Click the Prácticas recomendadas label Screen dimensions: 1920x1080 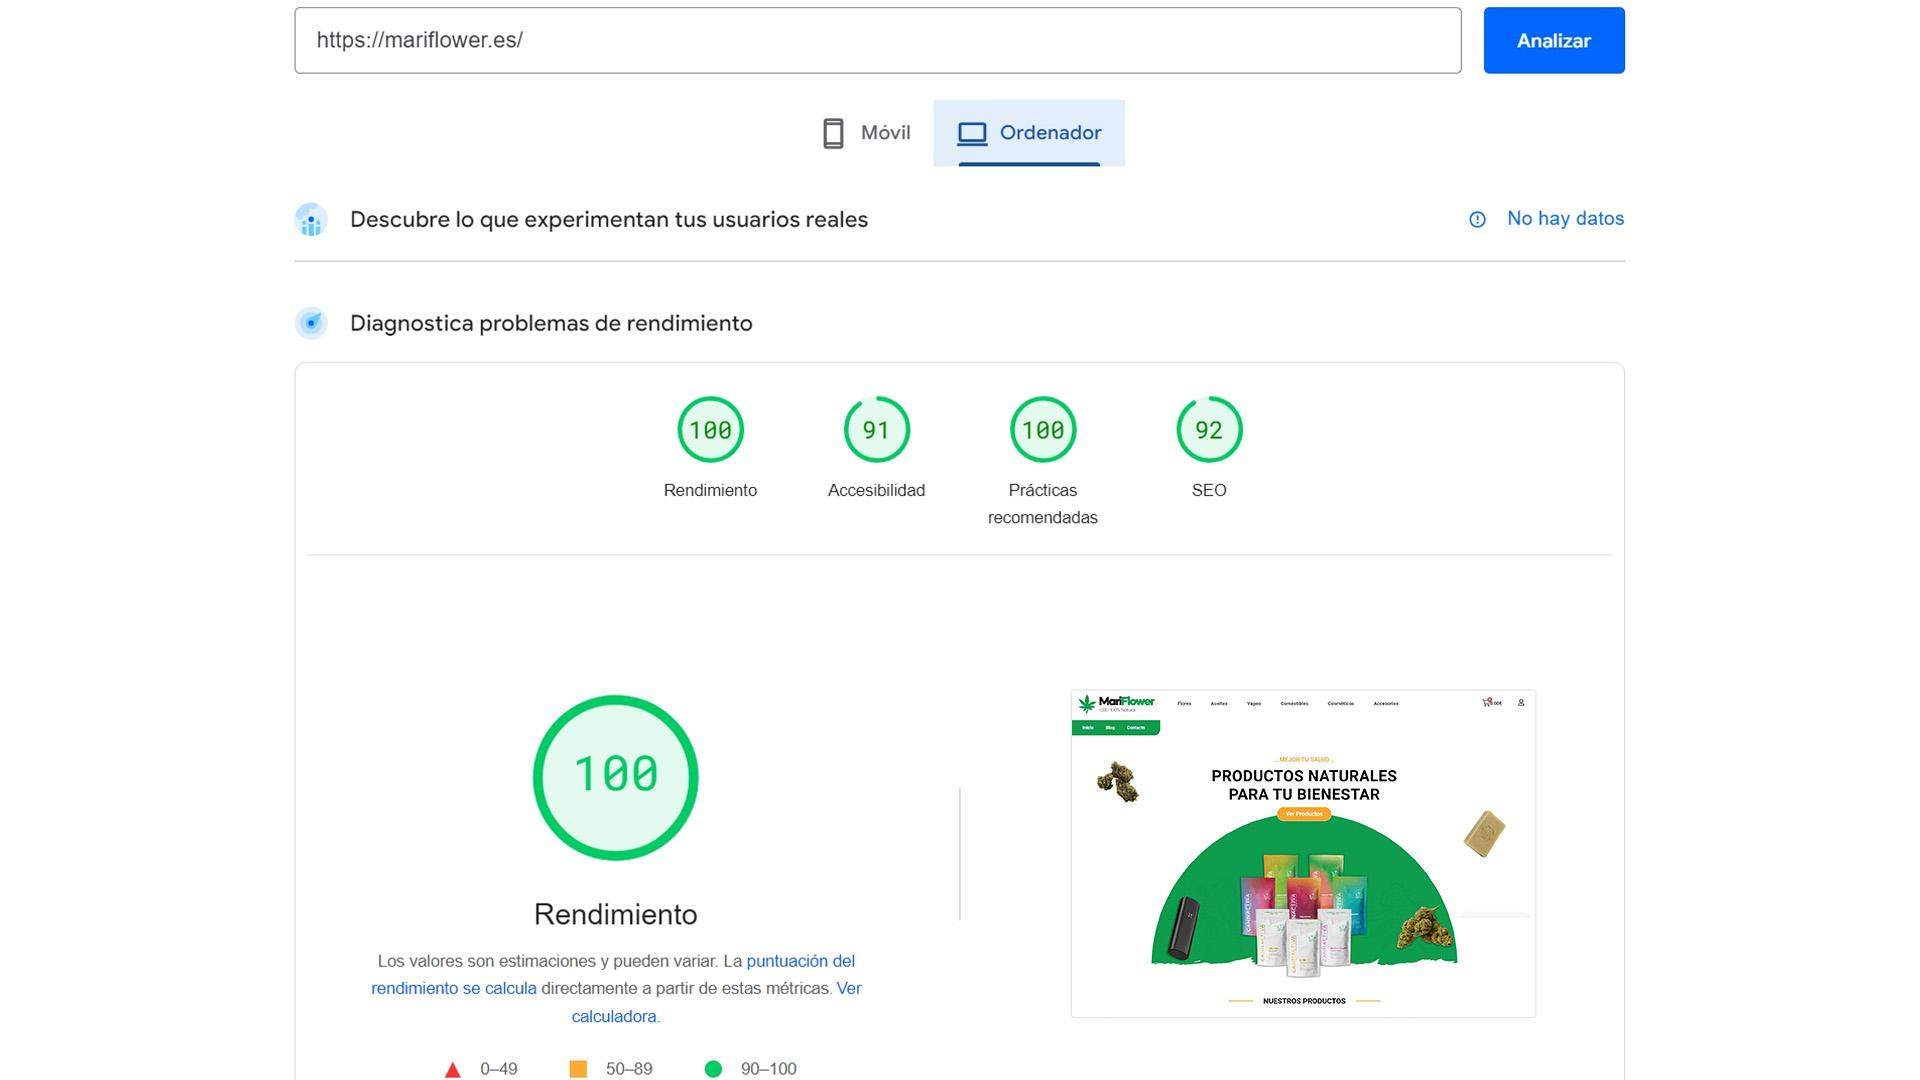click(1043, 504)
